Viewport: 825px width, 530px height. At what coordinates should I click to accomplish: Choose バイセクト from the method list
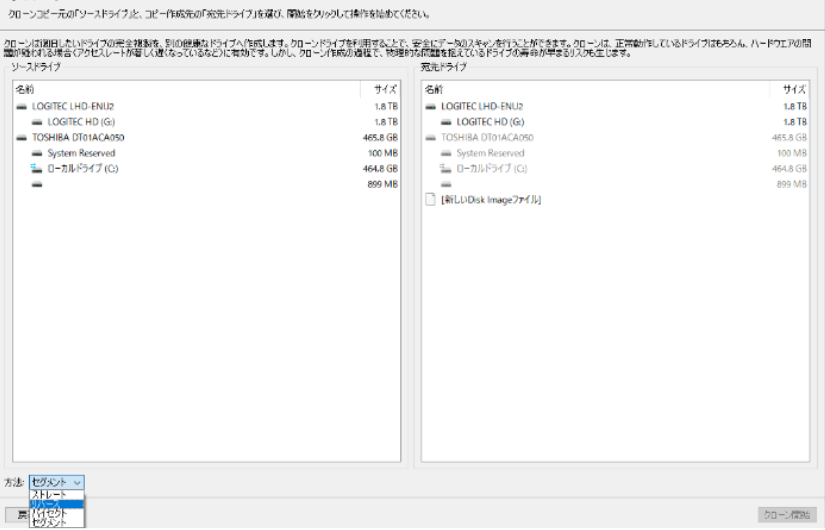tap(50, 513)
